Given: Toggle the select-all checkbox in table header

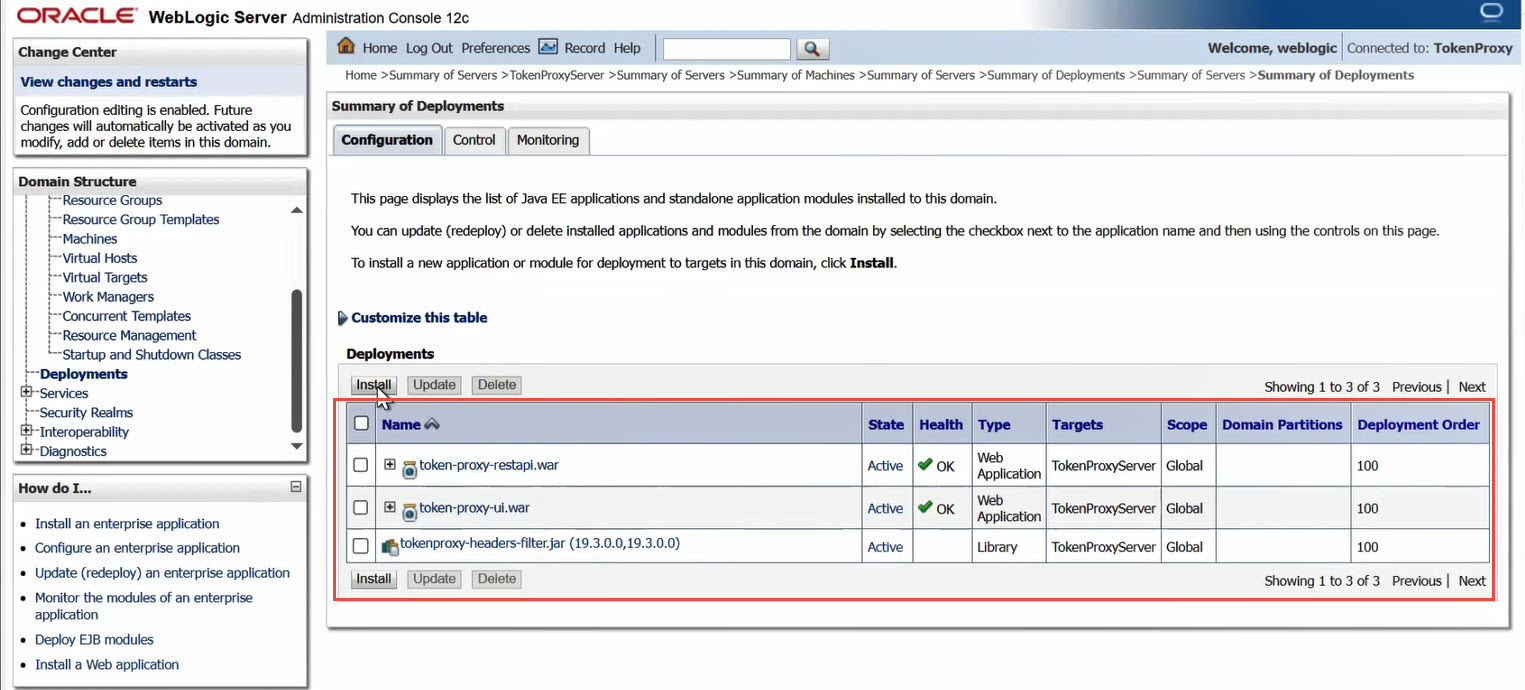Looking at the screenshot, I should (x=361, y=424).
